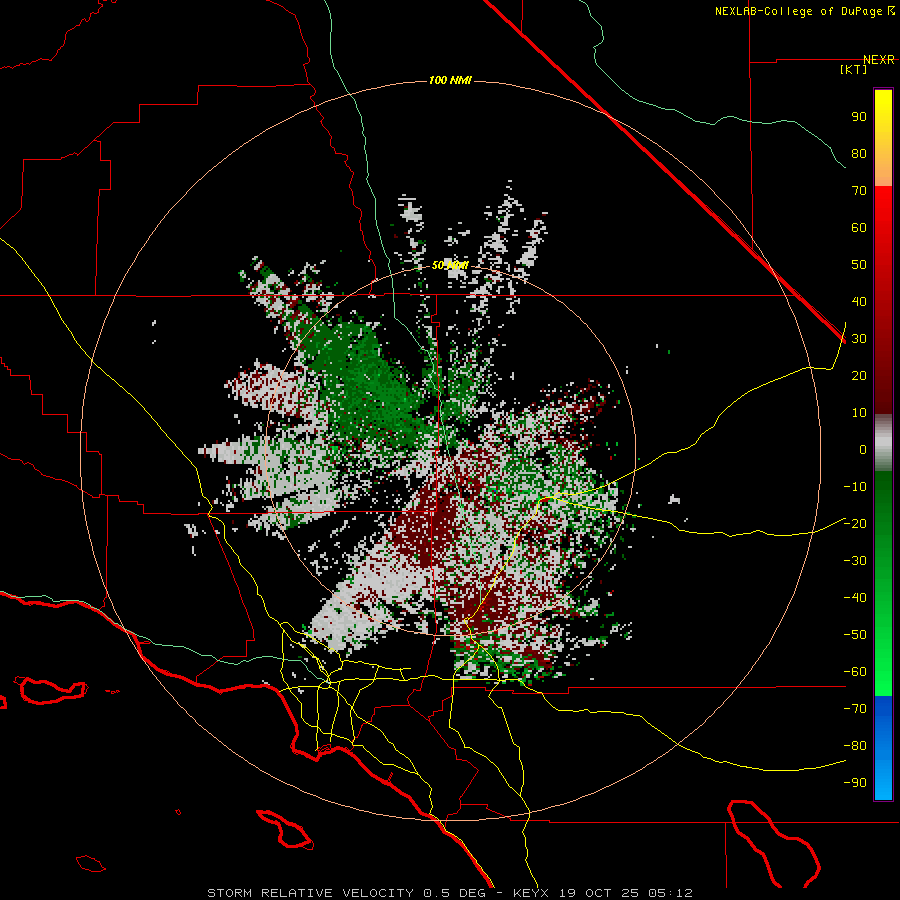Click the 90 value on the velocity scale
Image resolution: width=900 pixels, height=900 pixels.
tap(859, 117)
